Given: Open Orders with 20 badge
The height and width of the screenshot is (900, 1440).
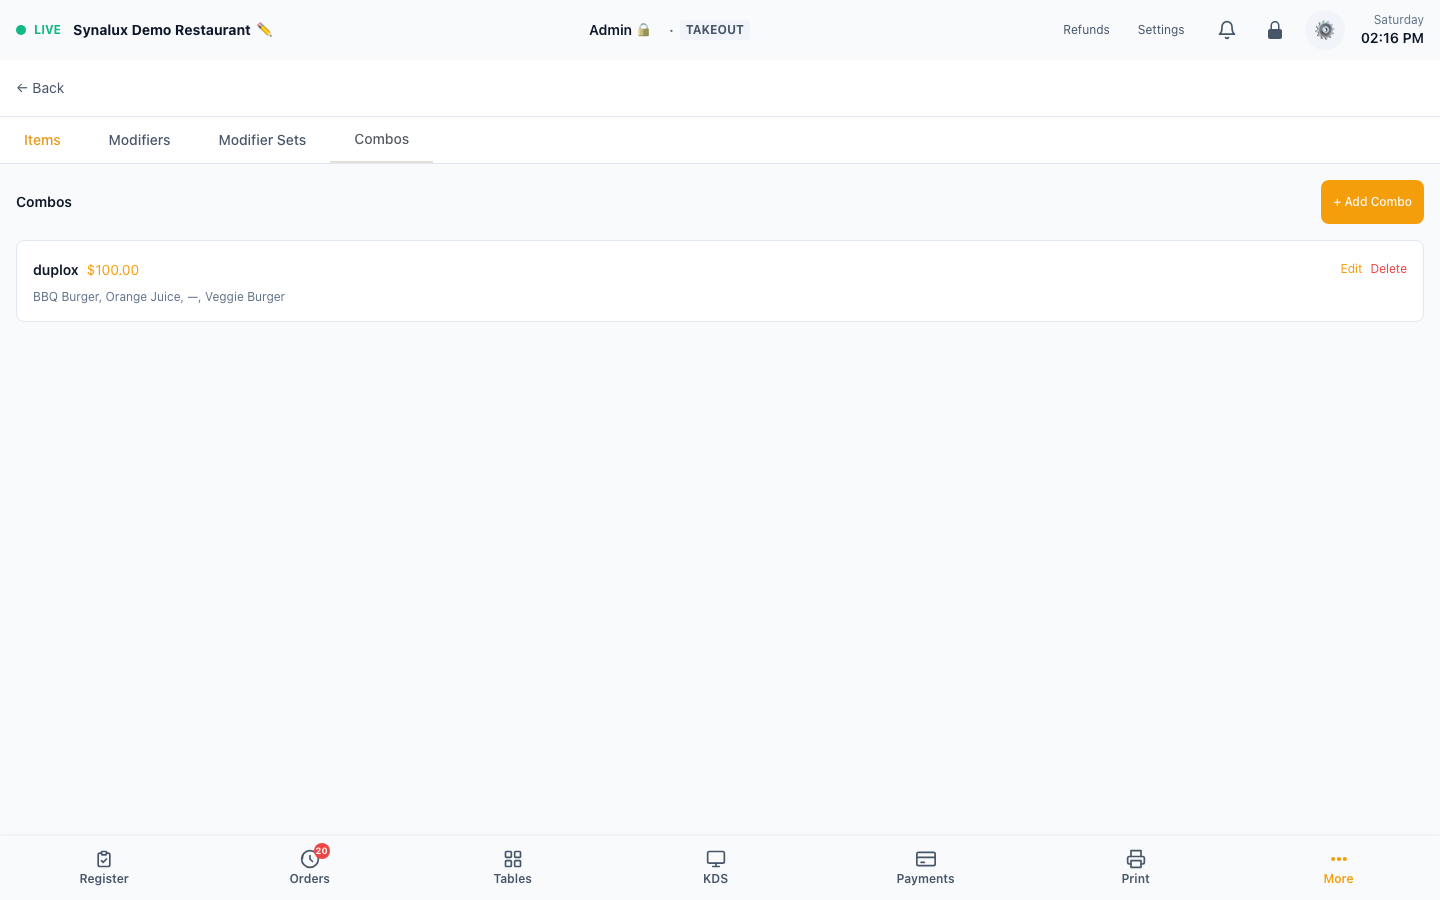Looking at the screenshot, I should (310, 867).
